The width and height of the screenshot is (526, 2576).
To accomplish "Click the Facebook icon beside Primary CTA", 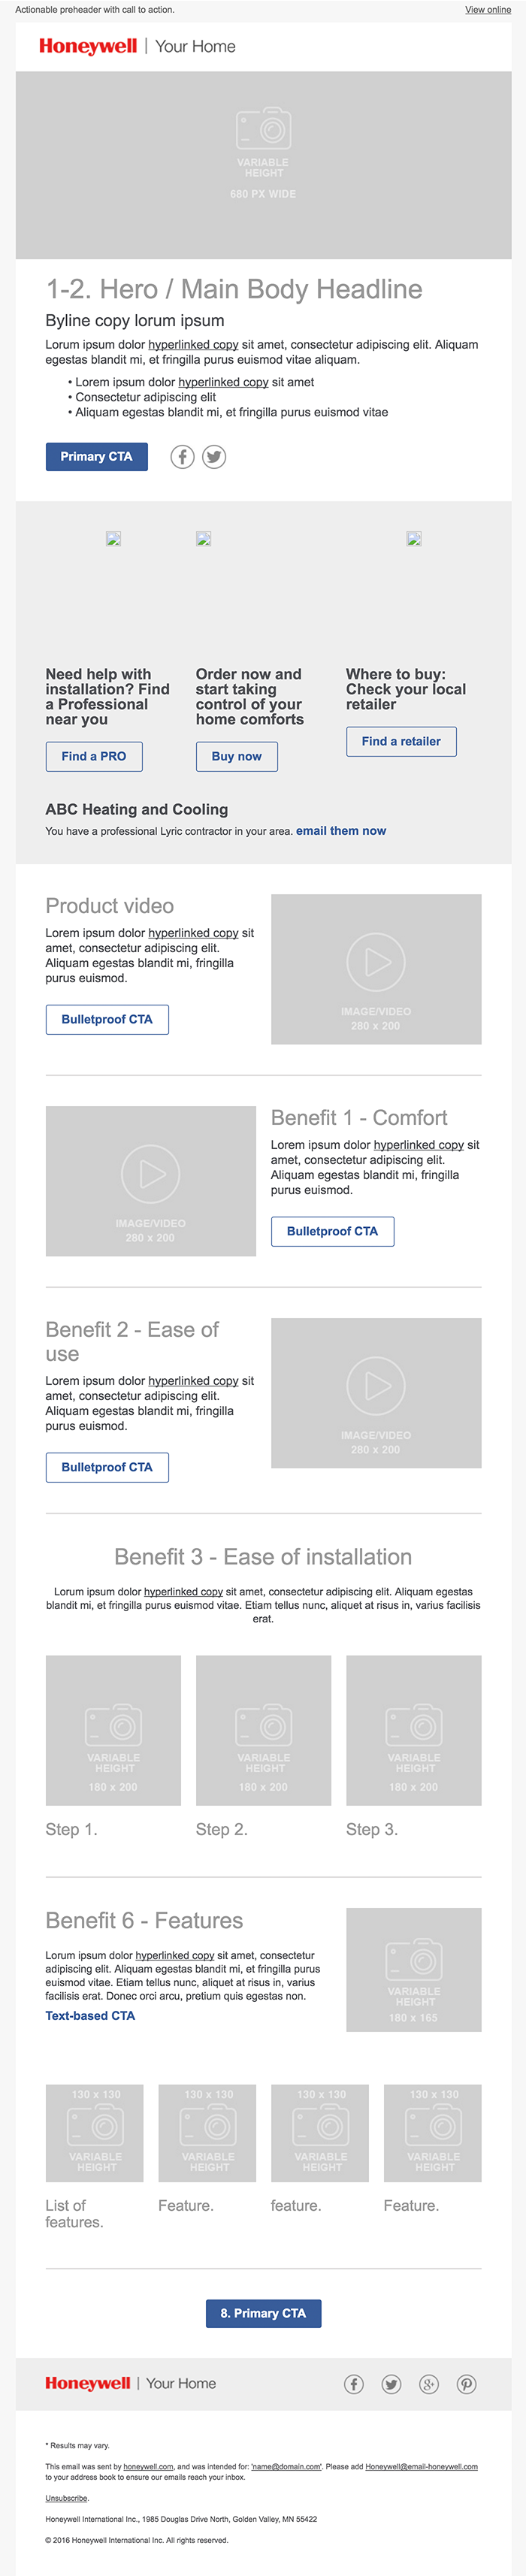I will [x=182, y=457].
